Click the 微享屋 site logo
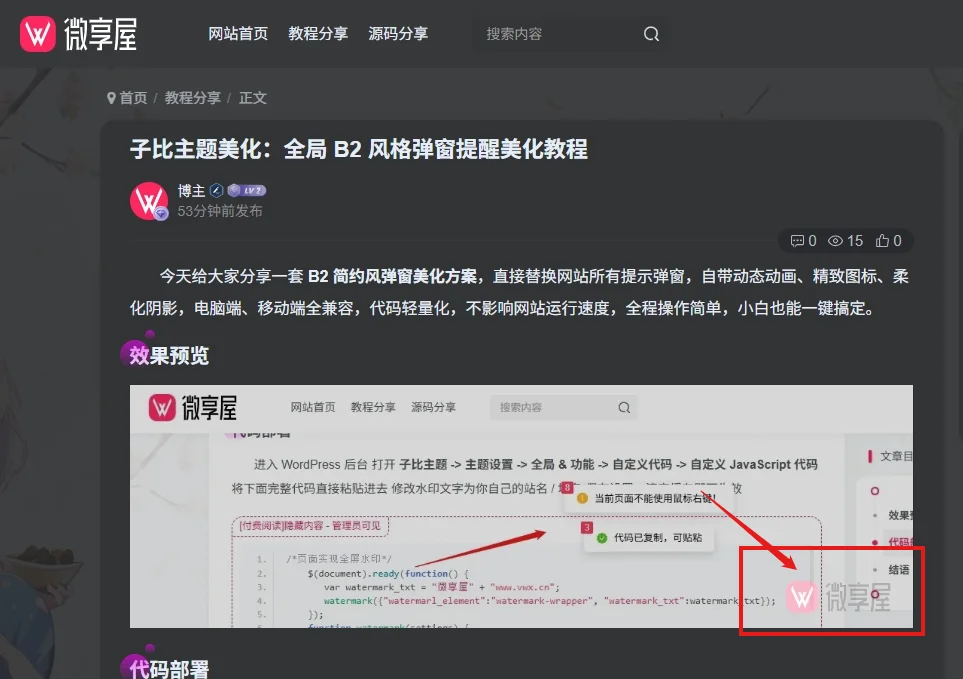 point(79,34)
